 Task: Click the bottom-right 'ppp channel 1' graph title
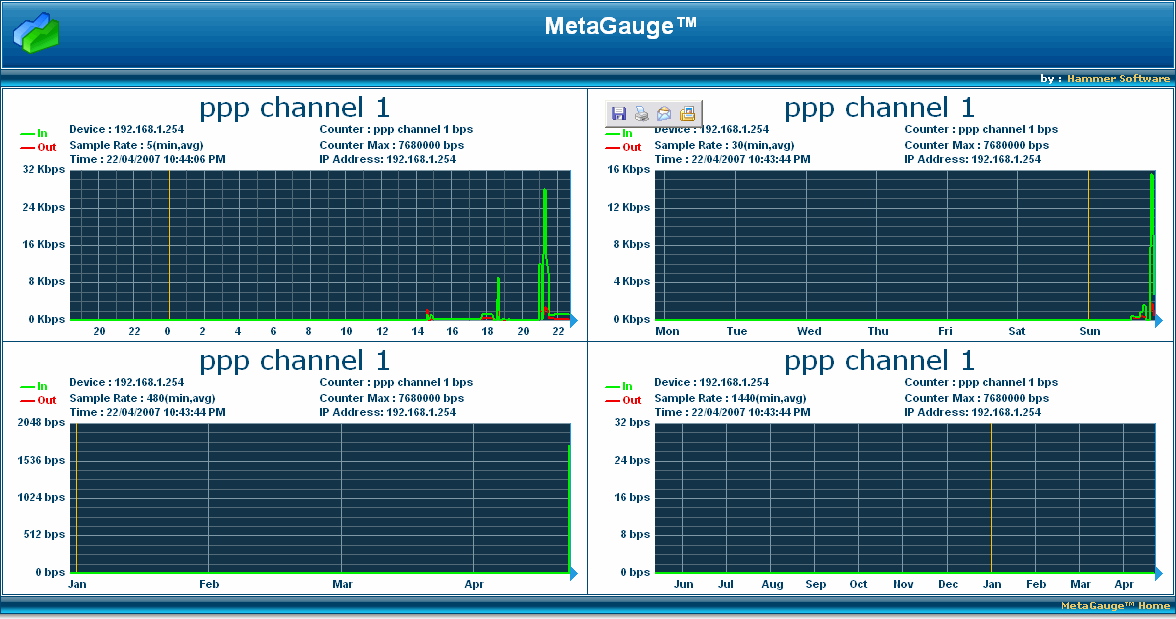(880, 361)
